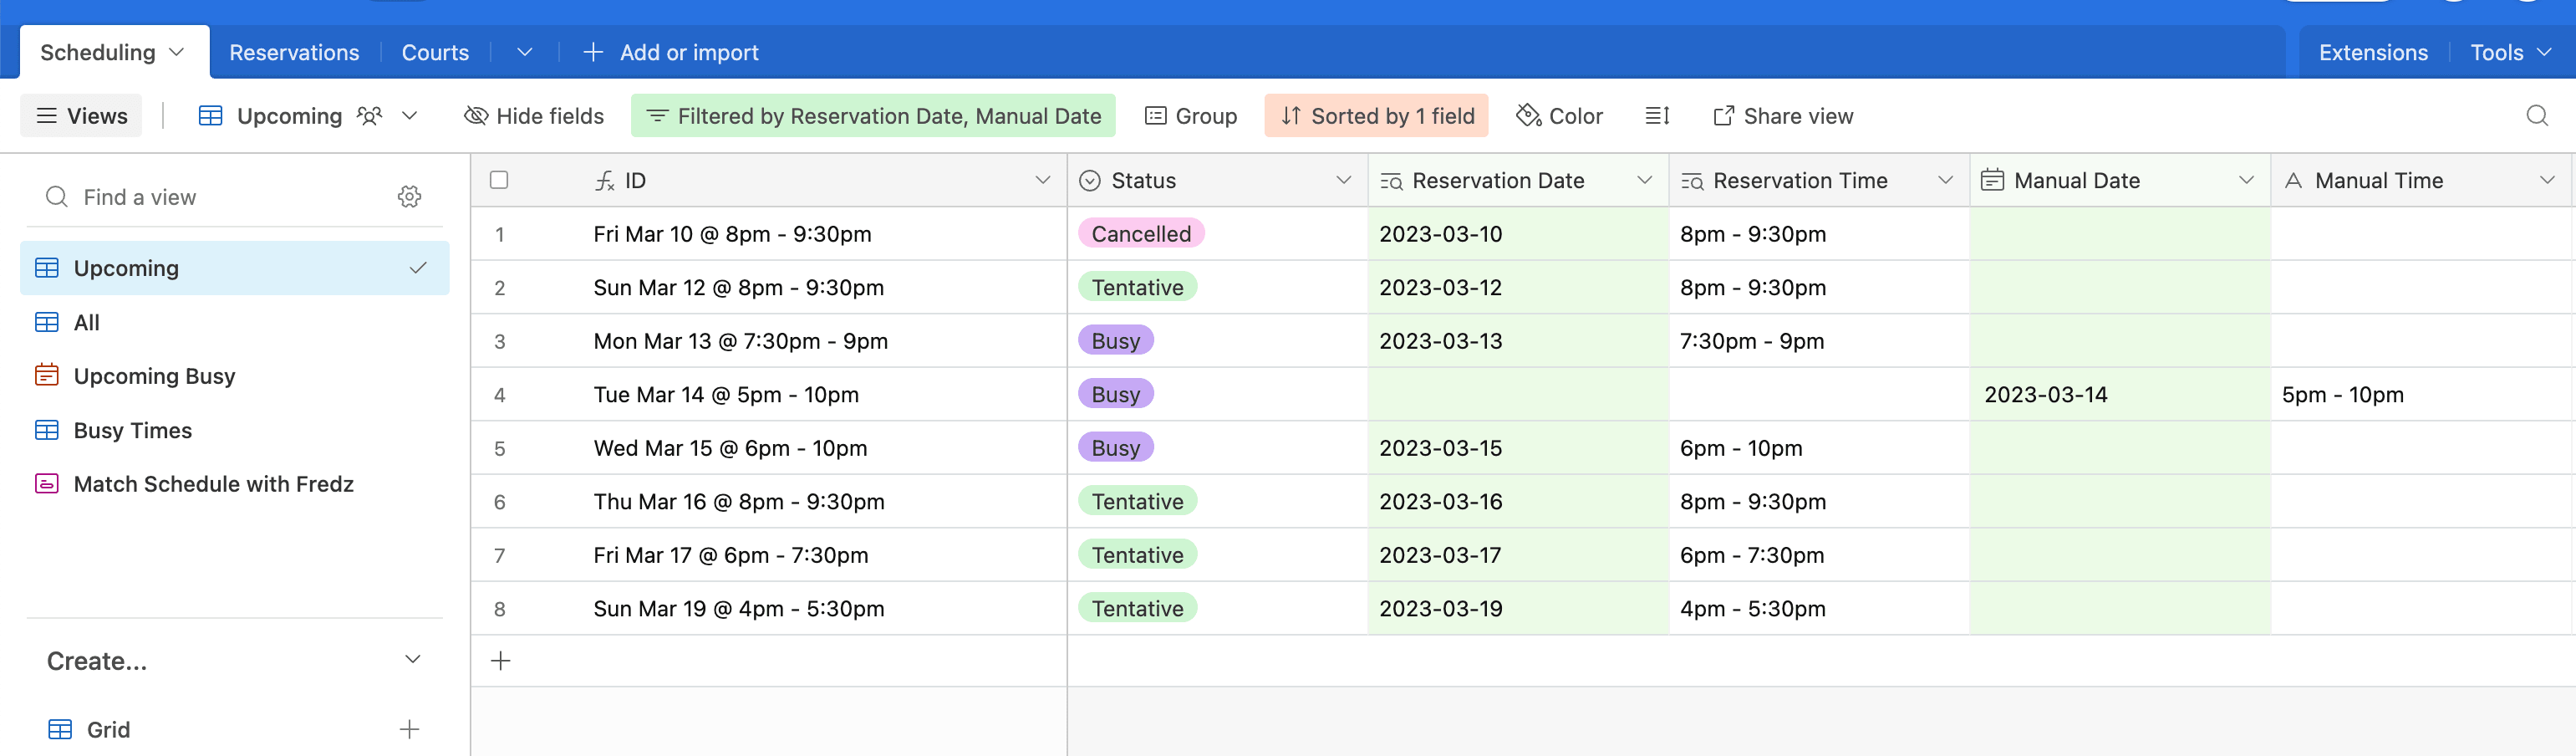This screenshot has height=756, width=2576.
Task: Collapse the Create section chevron
Action: click(x=411, y=659)
